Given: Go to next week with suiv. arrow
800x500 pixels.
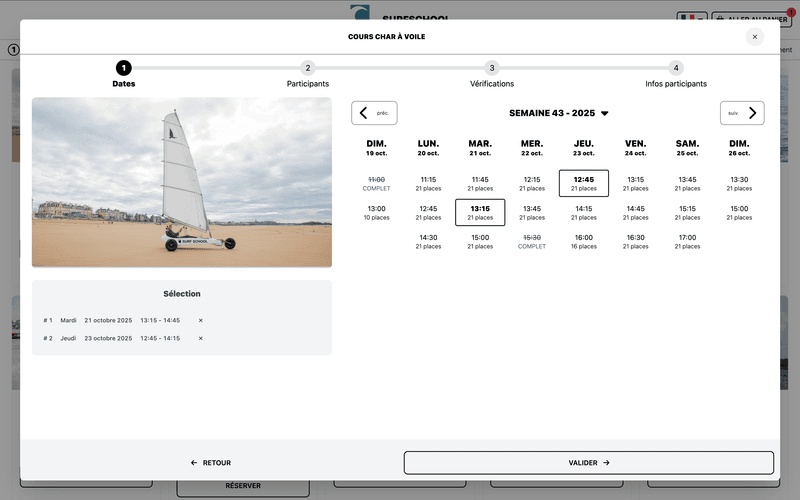Looking at the screenshot, I should pos(742,113).
